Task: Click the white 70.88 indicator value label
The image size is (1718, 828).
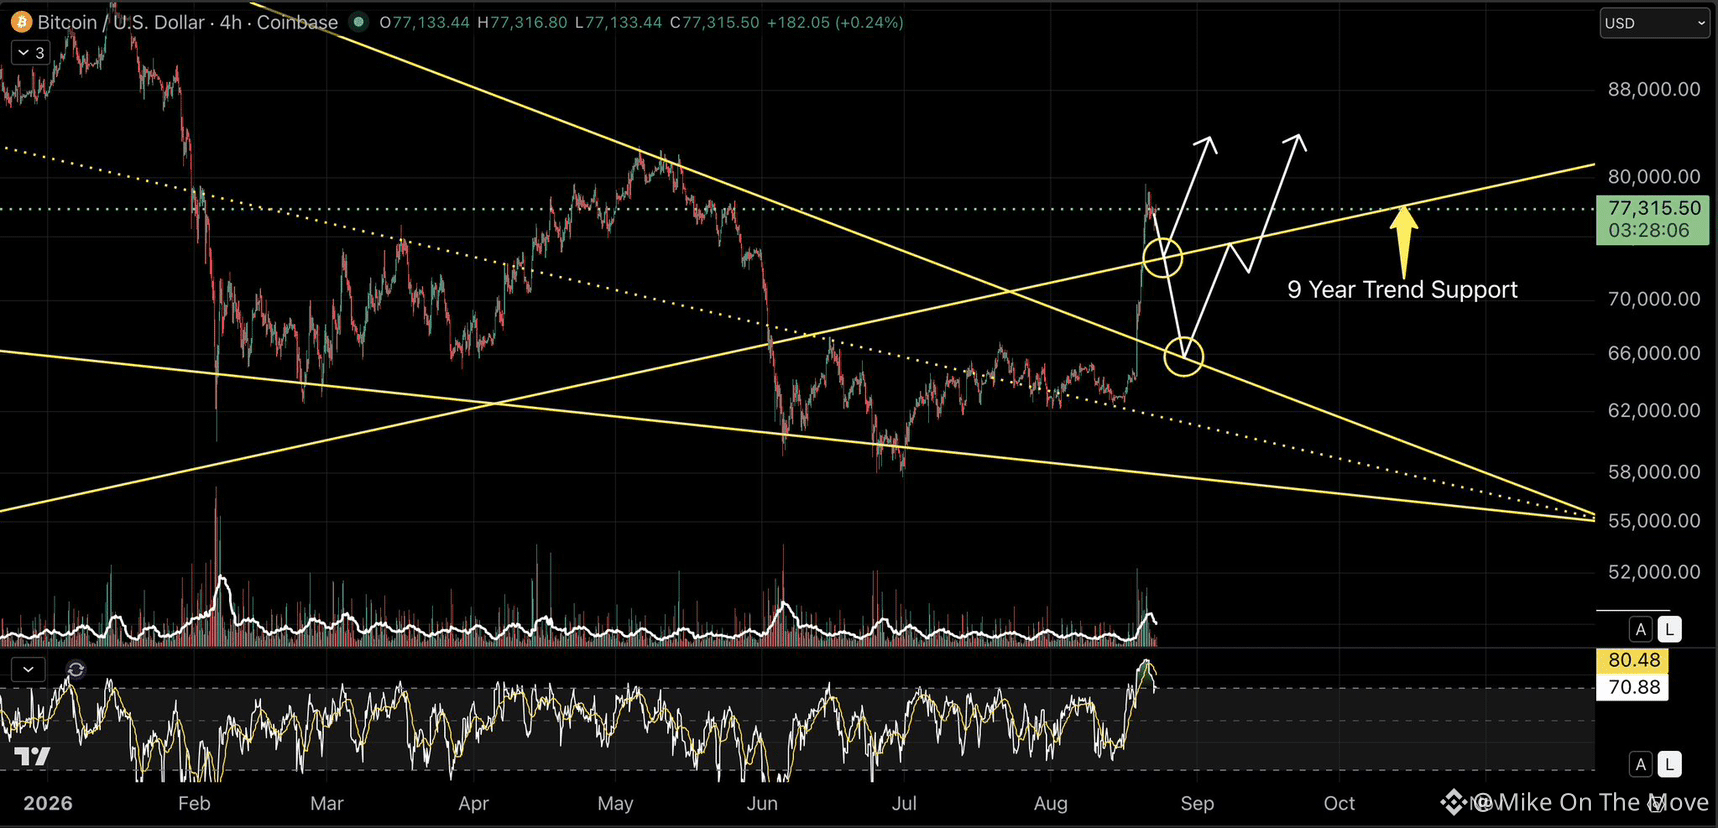Action: point(1633,687)
